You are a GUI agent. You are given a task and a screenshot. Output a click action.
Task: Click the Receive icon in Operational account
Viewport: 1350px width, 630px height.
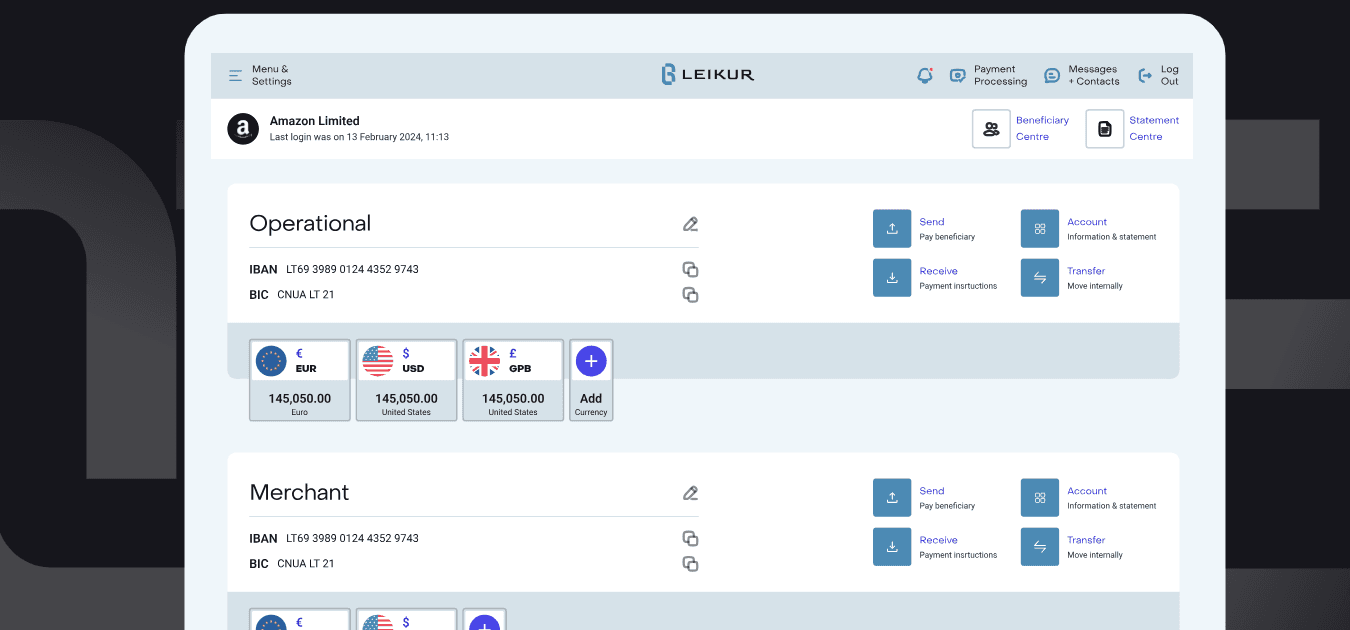[x=892, y=278]
